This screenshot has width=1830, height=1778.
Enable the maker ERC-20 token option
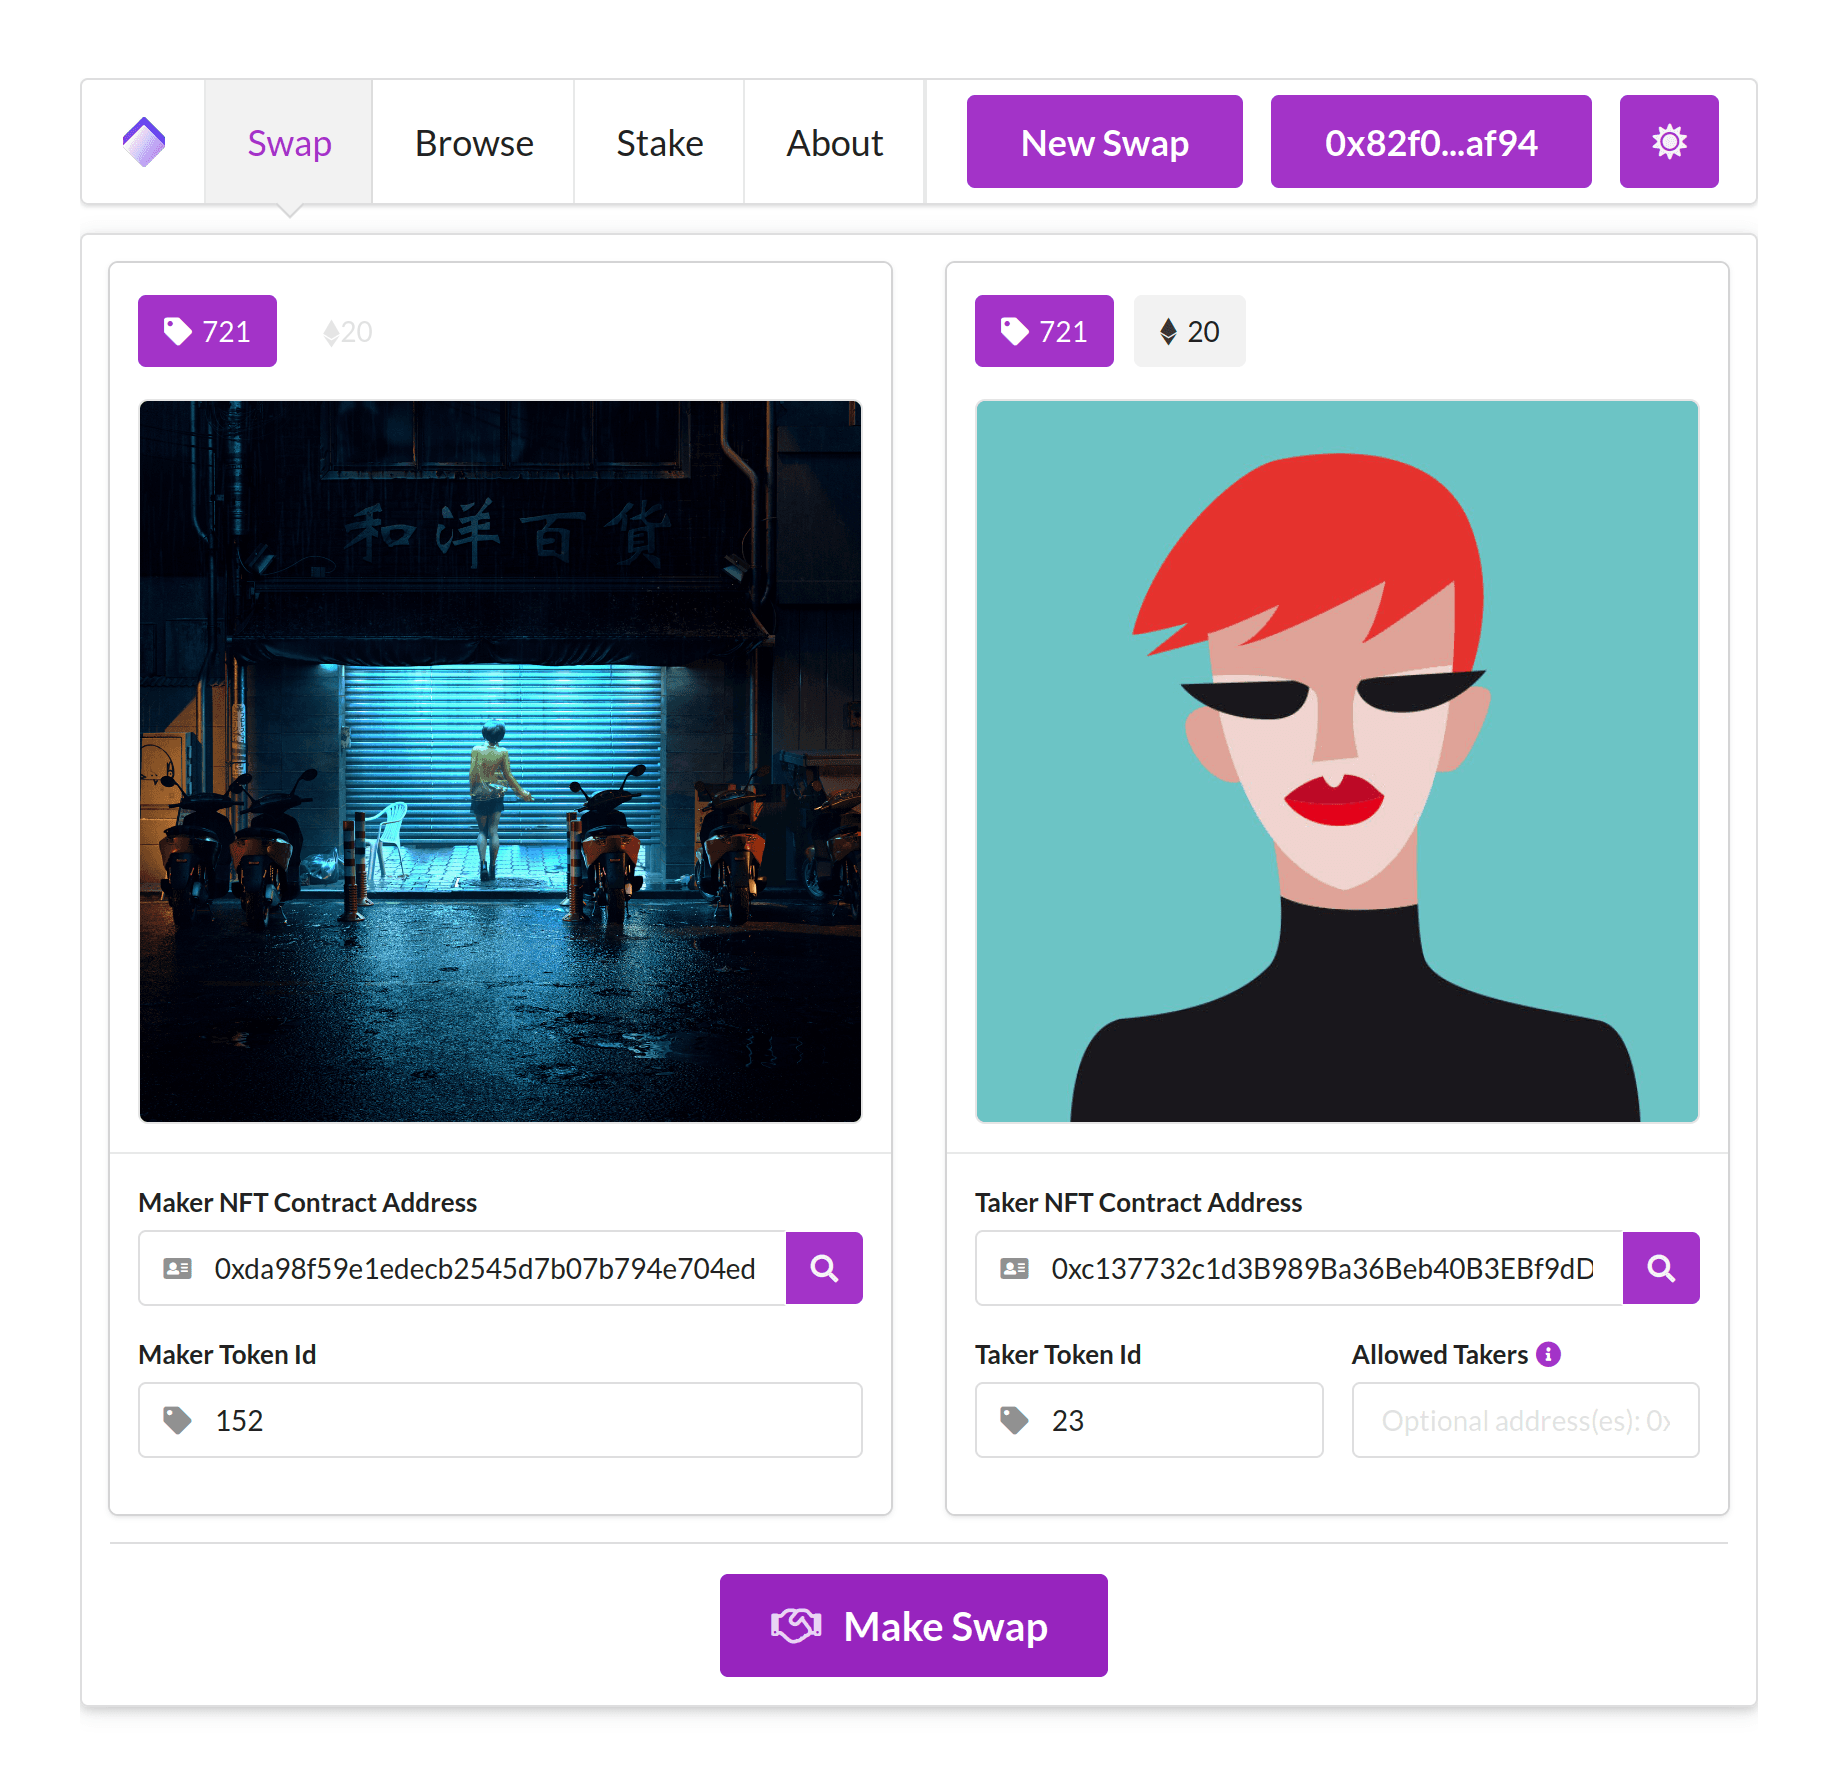tap(348, 332)
